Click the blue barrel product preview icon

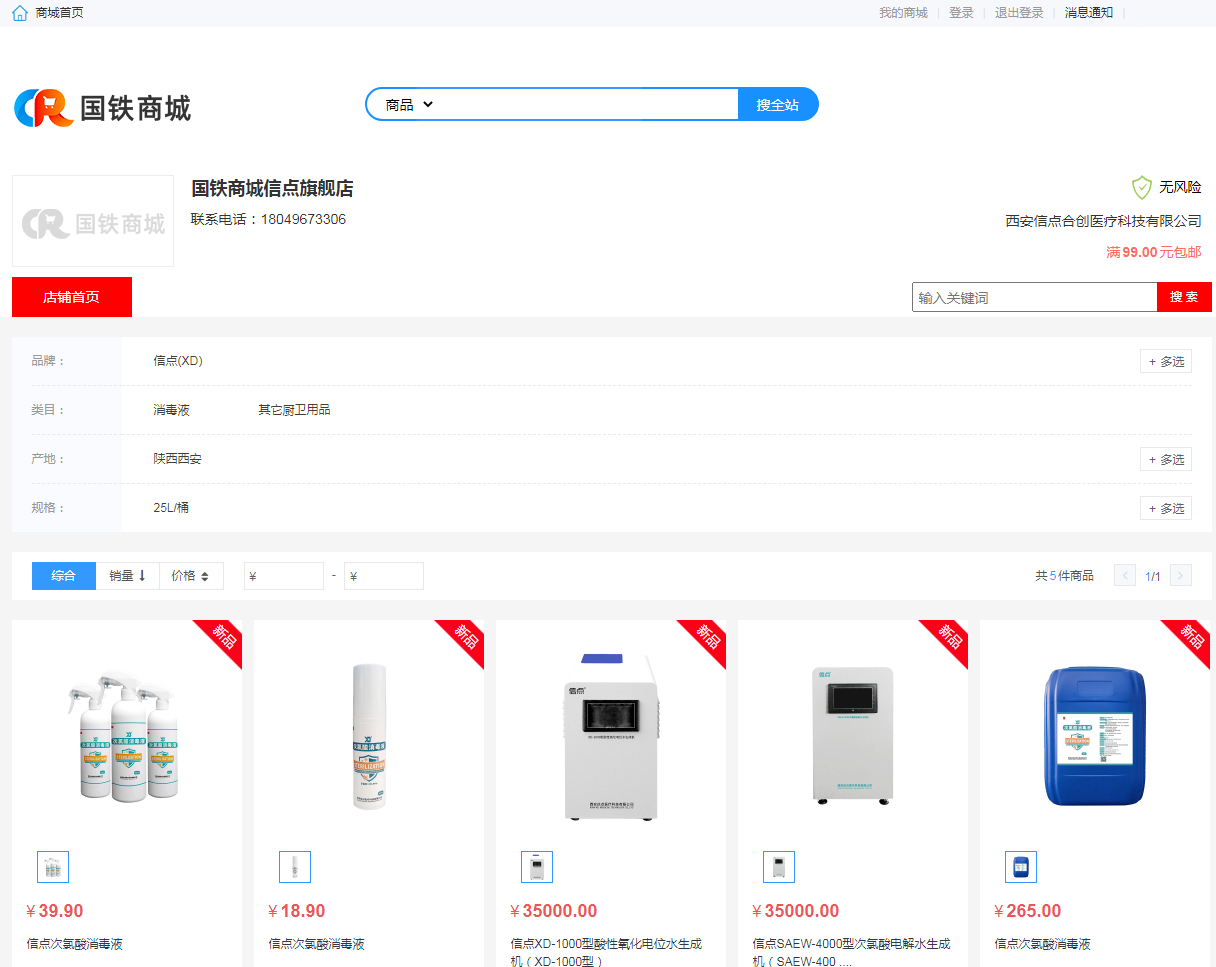[1021, 867]
